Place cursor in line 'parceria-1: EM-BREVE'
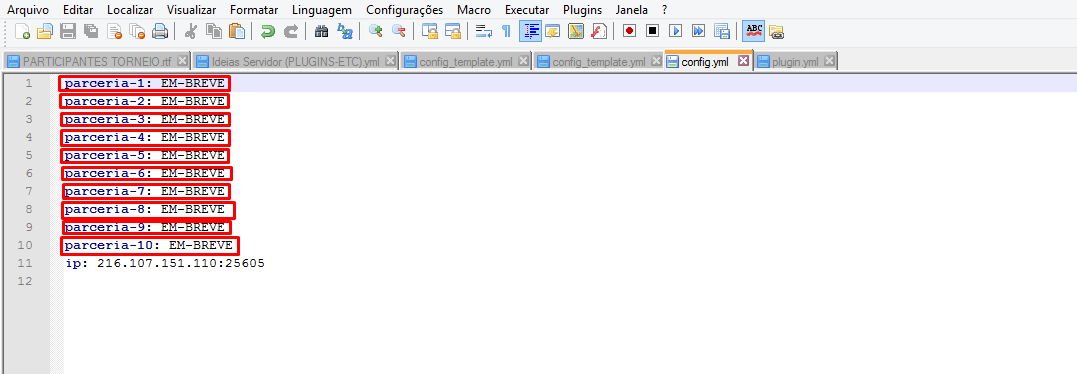 tap(145, 84)
